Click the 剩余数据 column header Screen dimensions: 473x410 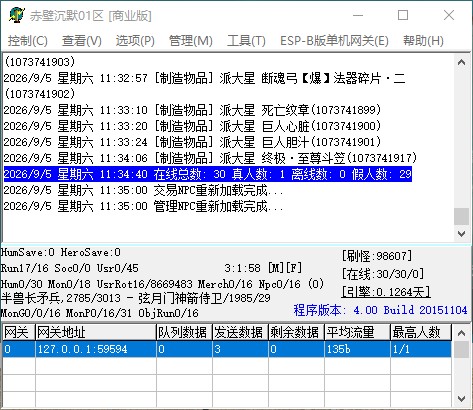coord(296,332)
